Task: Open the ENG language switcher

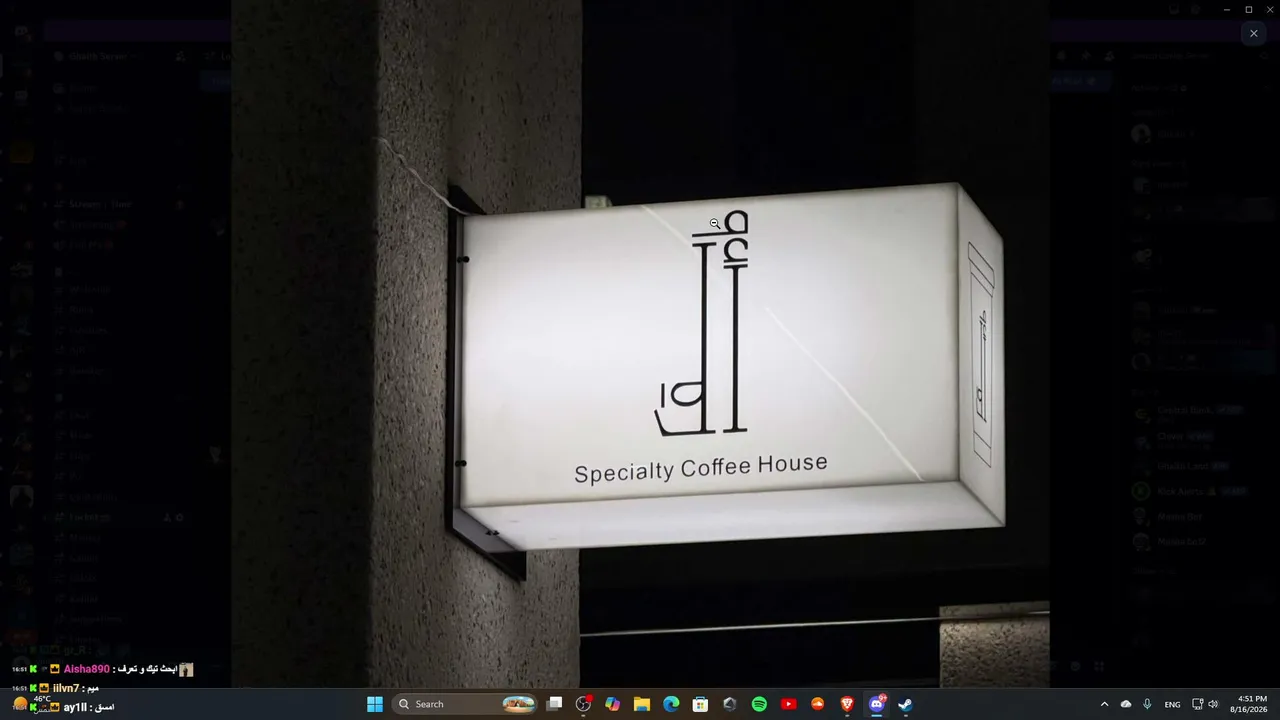Action: (x=1172, y=704)
